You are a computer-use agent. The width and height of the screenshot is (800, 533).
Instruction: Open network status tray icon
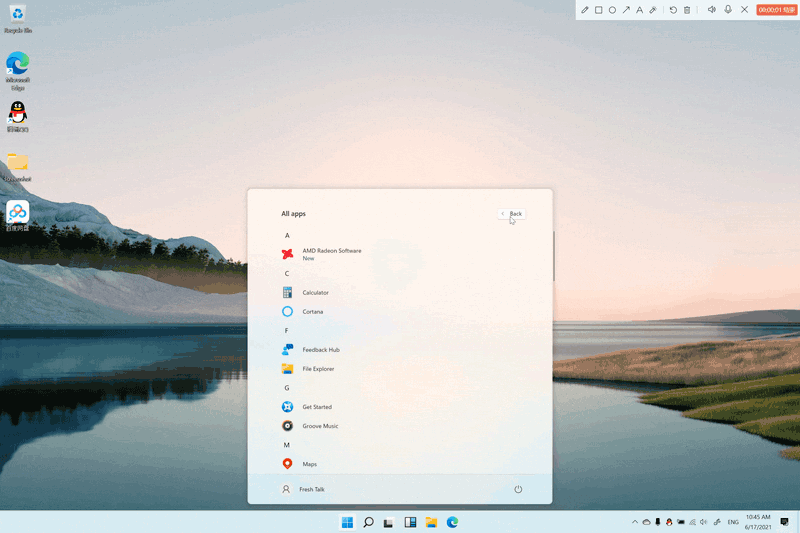click(x=692, y=522)
